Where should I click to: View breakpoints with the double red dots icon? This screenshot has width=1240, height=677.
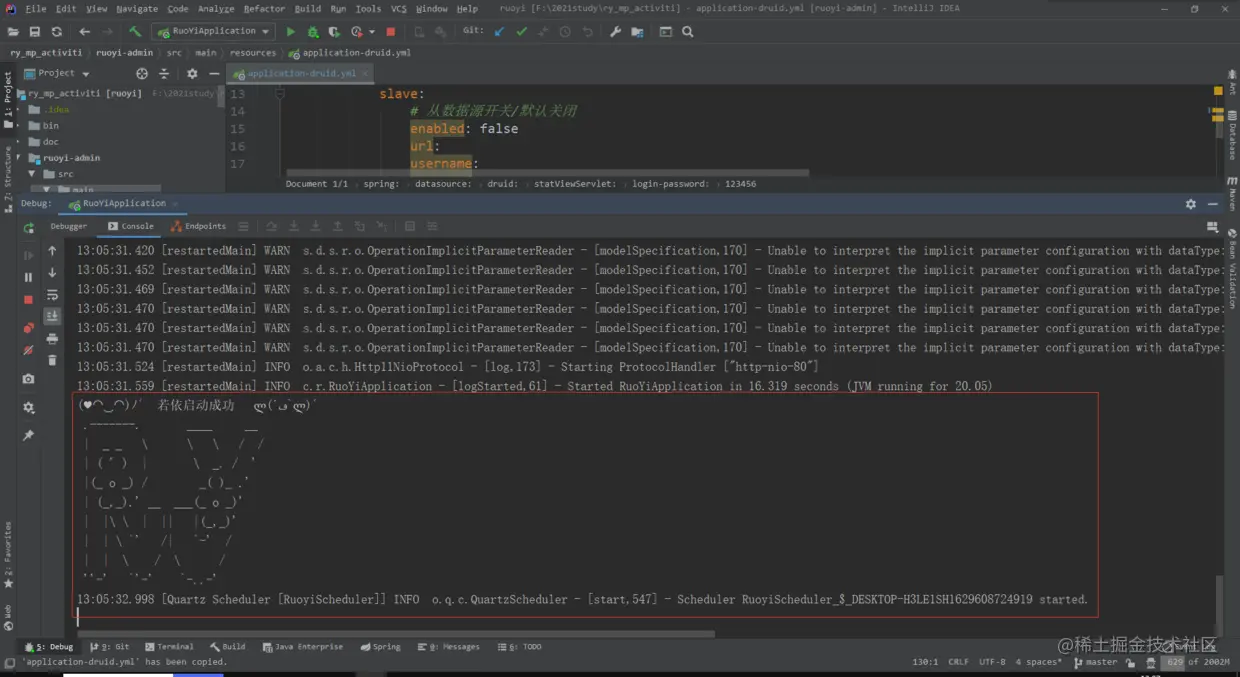(x=28, y=328)
